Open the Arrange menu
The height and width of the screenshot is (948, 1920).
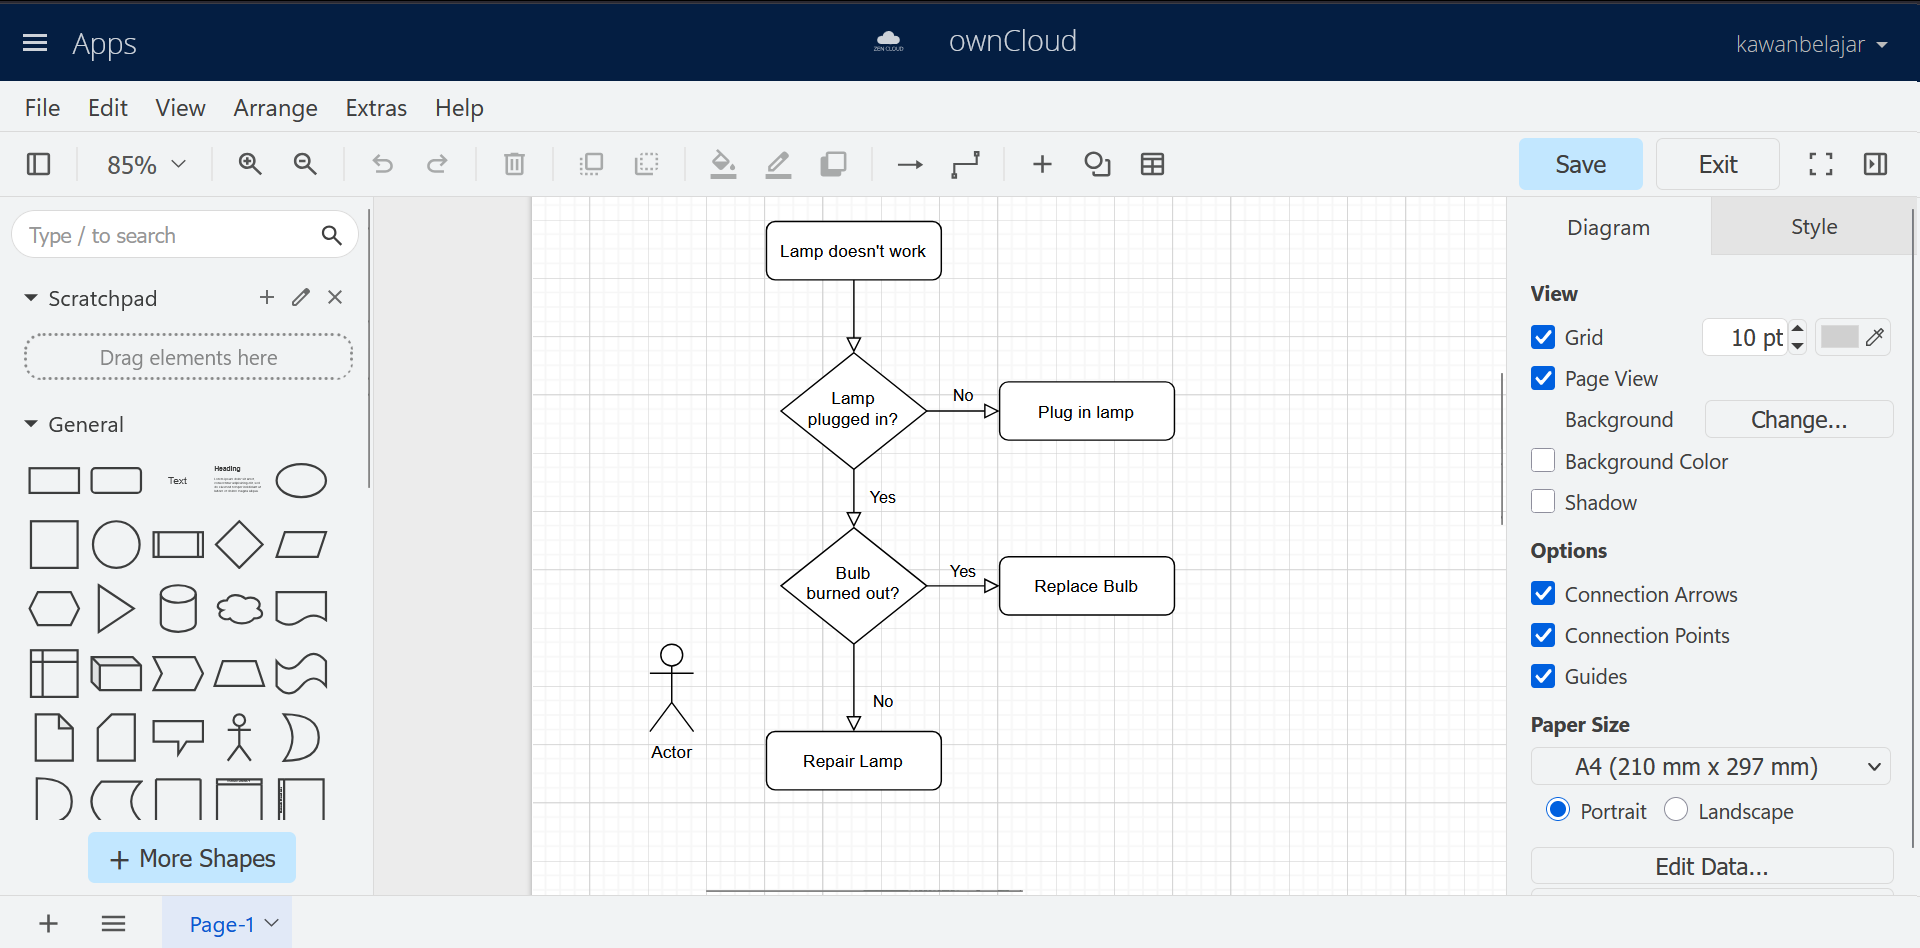275,108
